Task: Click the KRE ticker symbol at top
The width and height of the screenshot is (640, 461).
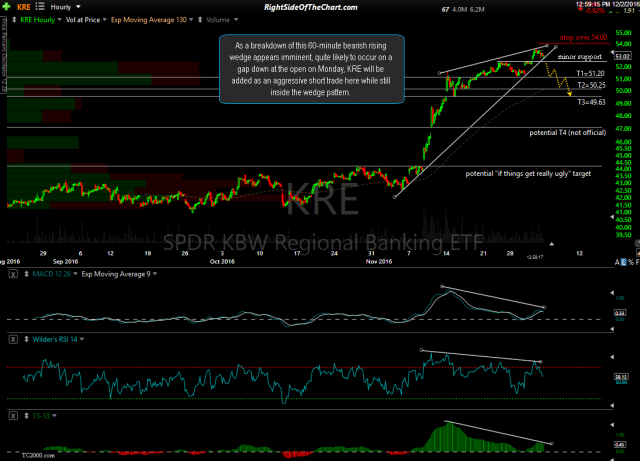Action: [24, 7]
